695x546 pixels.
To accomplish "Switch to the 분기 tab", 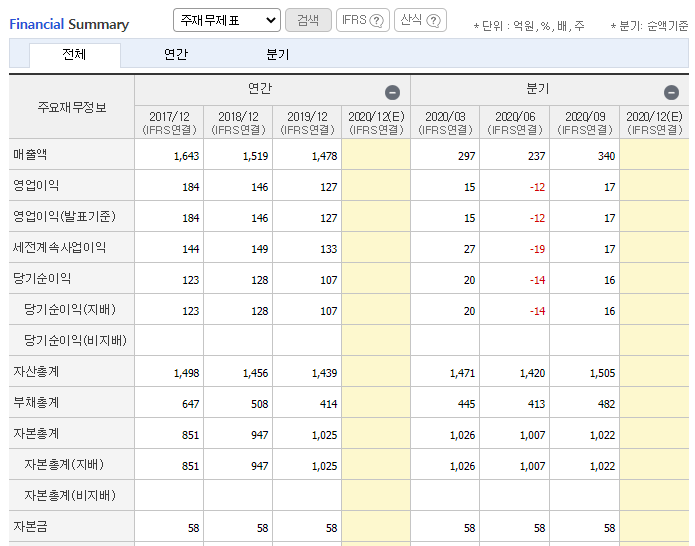I will (277, 55).
